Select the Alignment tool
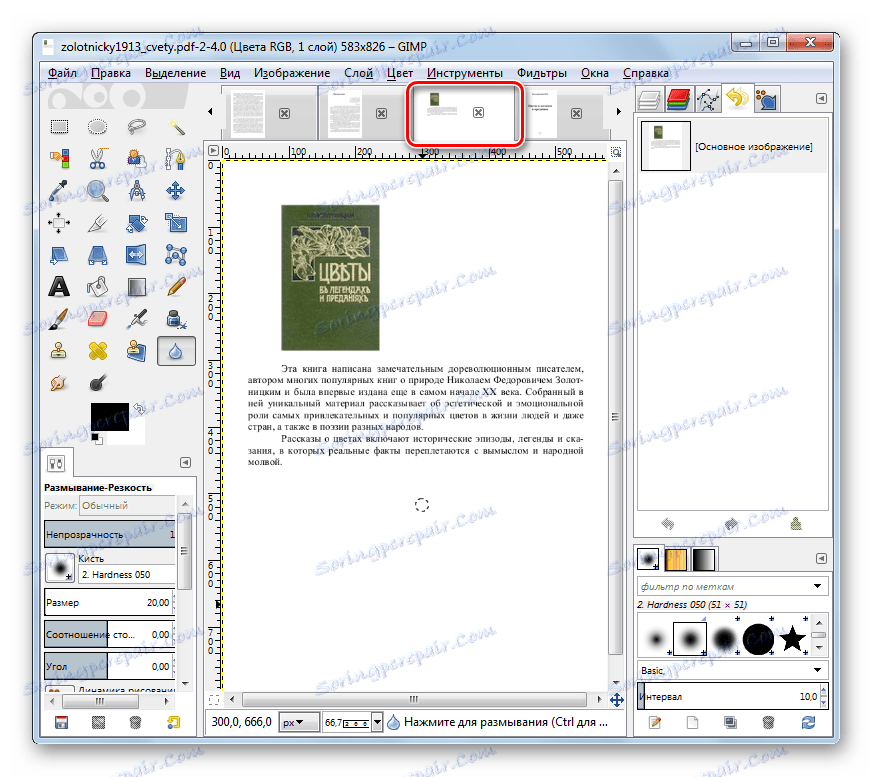This screenshot has height=777, width=873. [59, 223]
